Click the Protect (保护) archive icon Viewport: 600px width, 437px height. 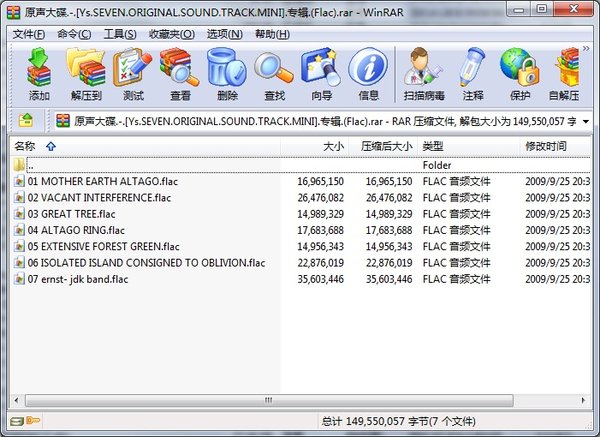tap(520, 74)
